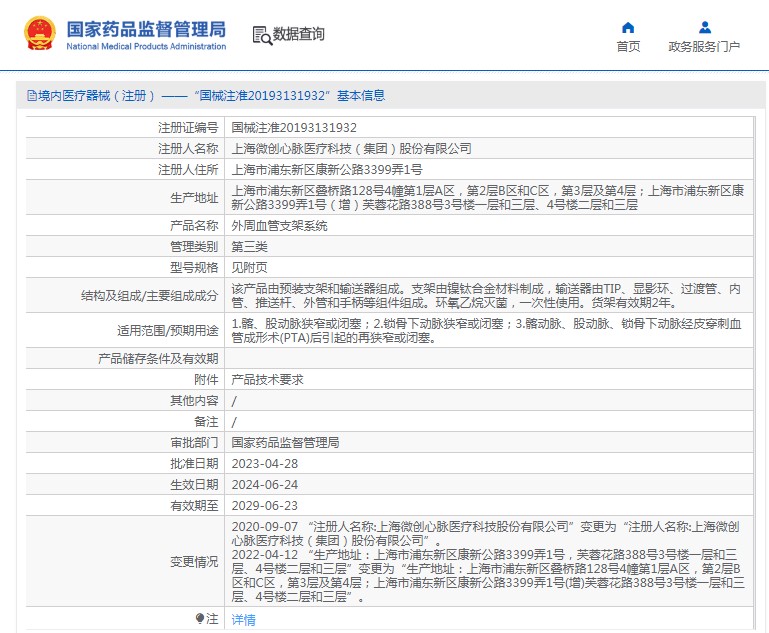
Task: Click the 管理类别 label
Action: pyautogui.click(x=194, y=247)
